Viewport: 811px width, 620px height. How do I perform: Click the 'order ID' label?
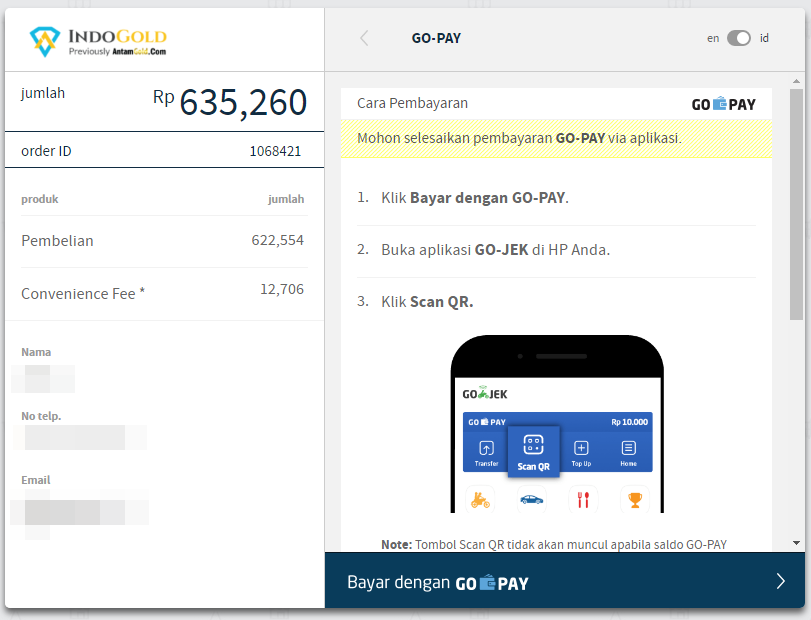[46, 151]
